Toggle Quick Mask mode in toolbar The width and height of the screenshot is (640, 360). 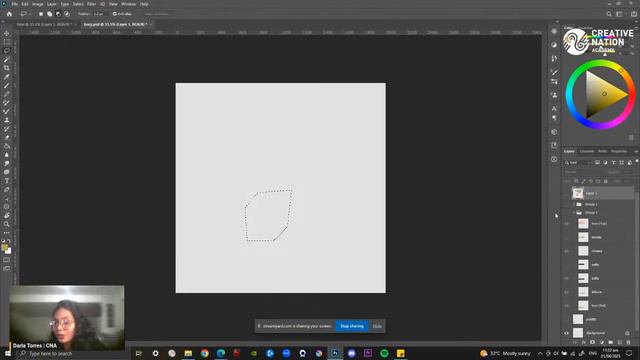click(x=7, y=260)
